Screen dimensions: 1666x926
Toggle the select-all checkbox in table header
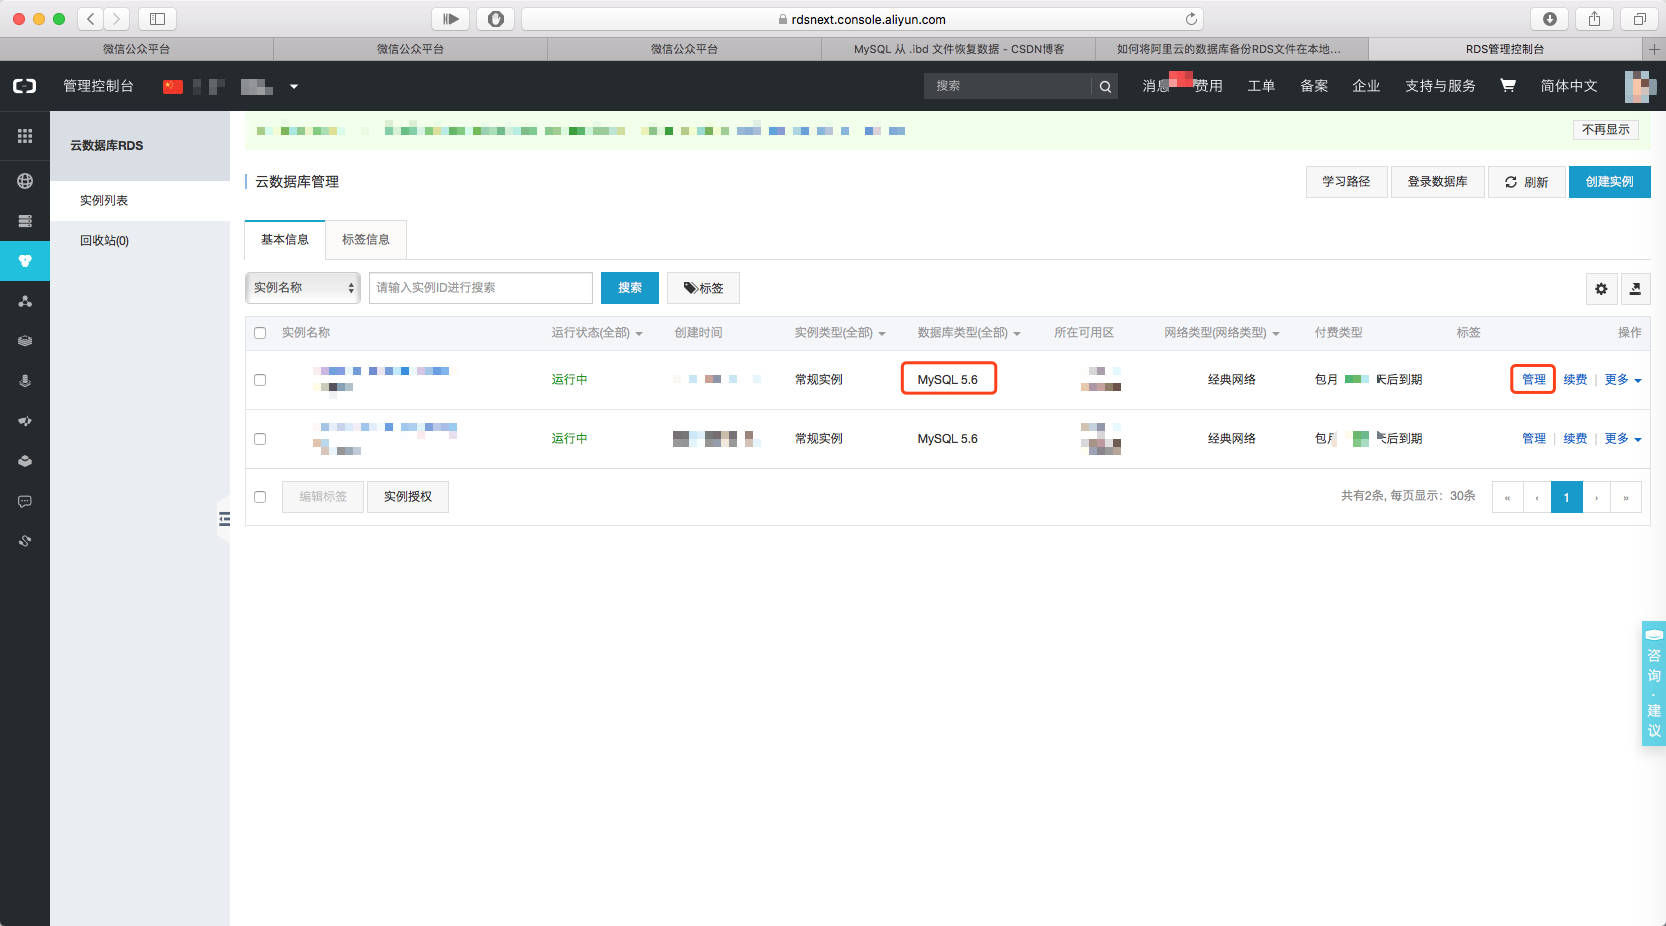click(x=260, y=333)
